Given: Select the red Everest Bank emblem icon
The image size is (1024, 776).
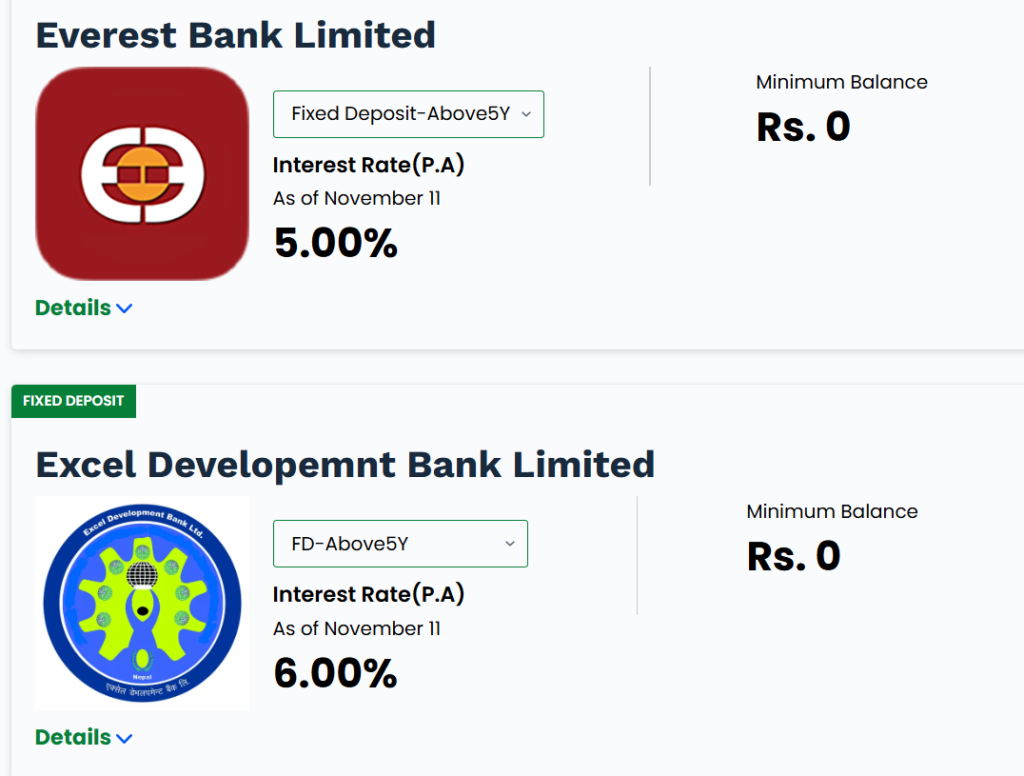Looking at the screenshot, I should coord(142,172).
